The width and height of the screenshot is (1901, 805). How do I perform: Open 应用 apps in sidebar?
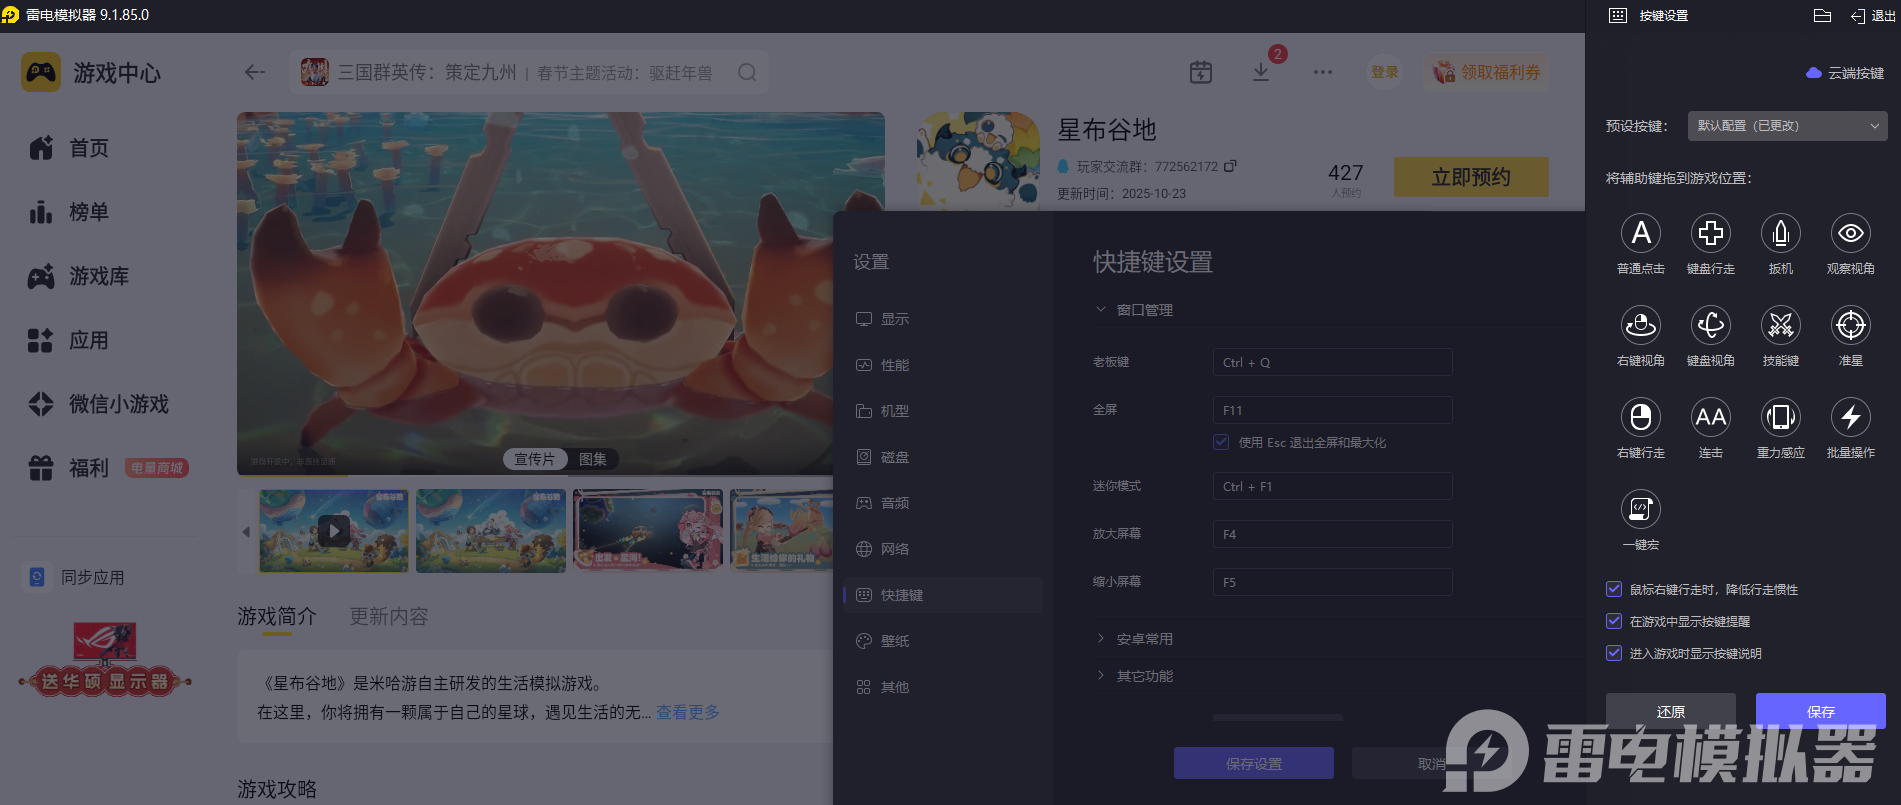(68, 340)
